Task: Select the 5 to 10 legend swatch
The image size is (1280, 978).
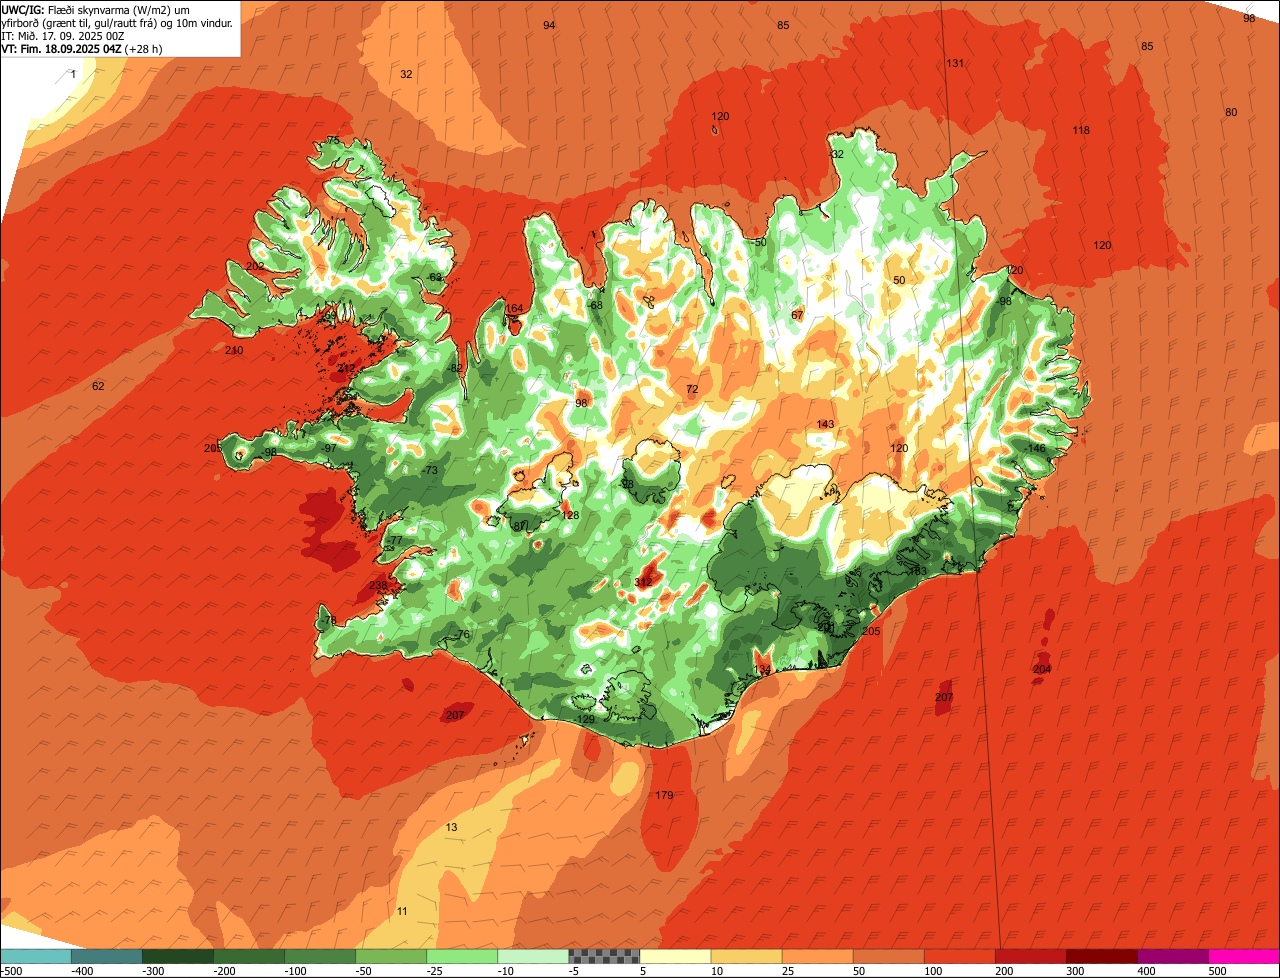Action: tap(675, 956)
